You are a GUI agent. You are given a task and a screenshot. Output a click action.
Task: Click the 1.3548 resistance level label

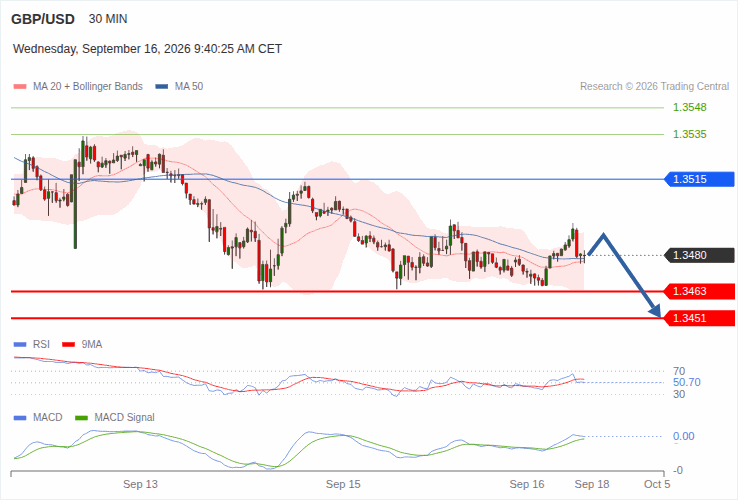point(690,107)
